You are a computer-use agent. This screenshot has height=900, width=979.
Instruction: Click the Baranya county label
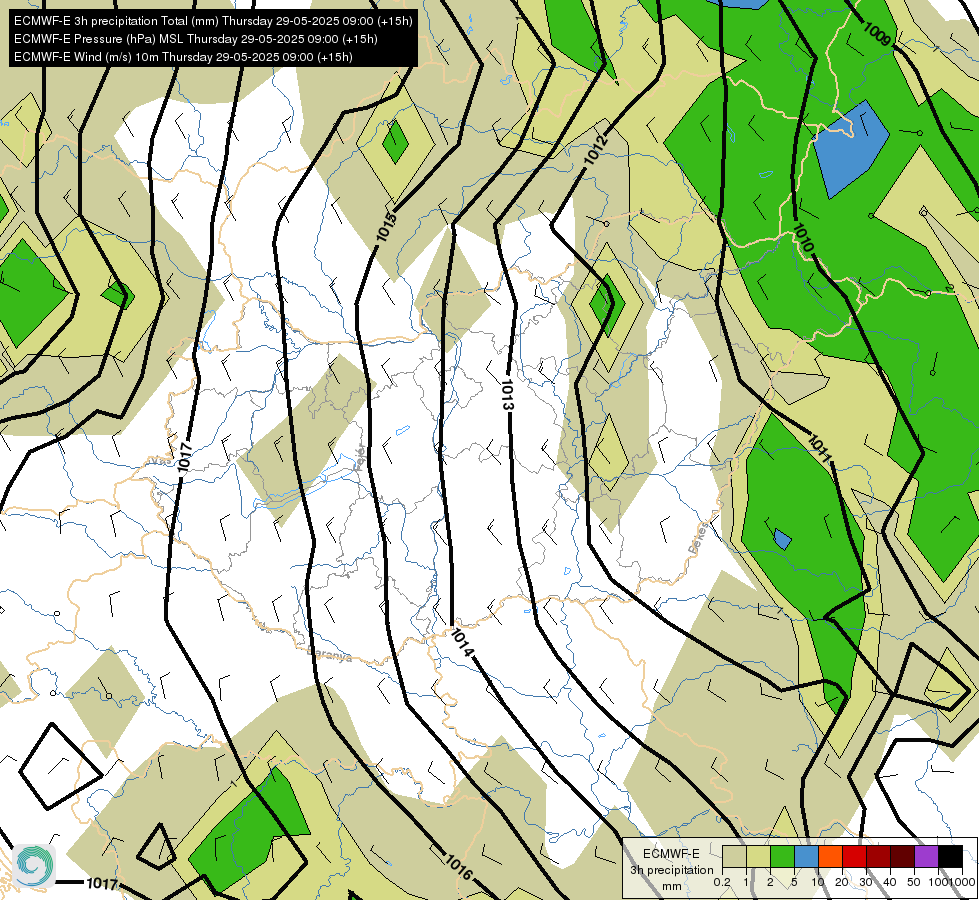pyautogui.click(x=330, y=655)
